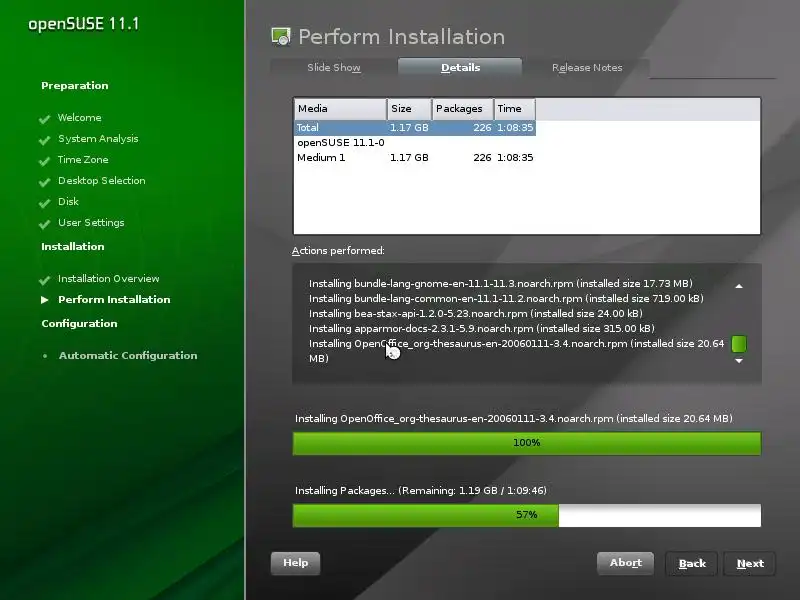Sort by the Size column header
The height and width of the screenshot is (600, 800).
(409, 109)
